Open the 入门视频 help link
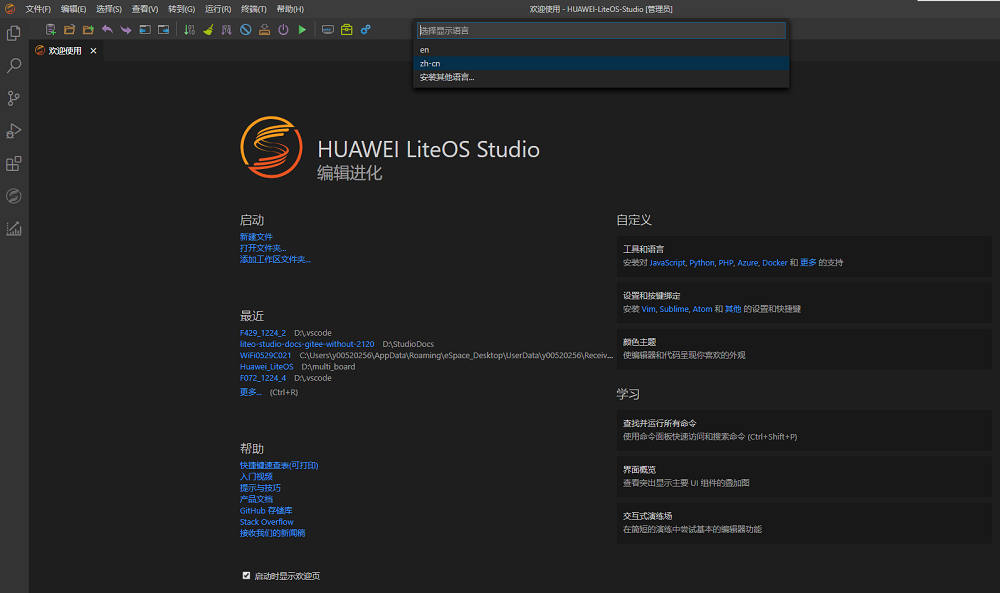This screenshot has width=1000, height=593. point(256,477)
